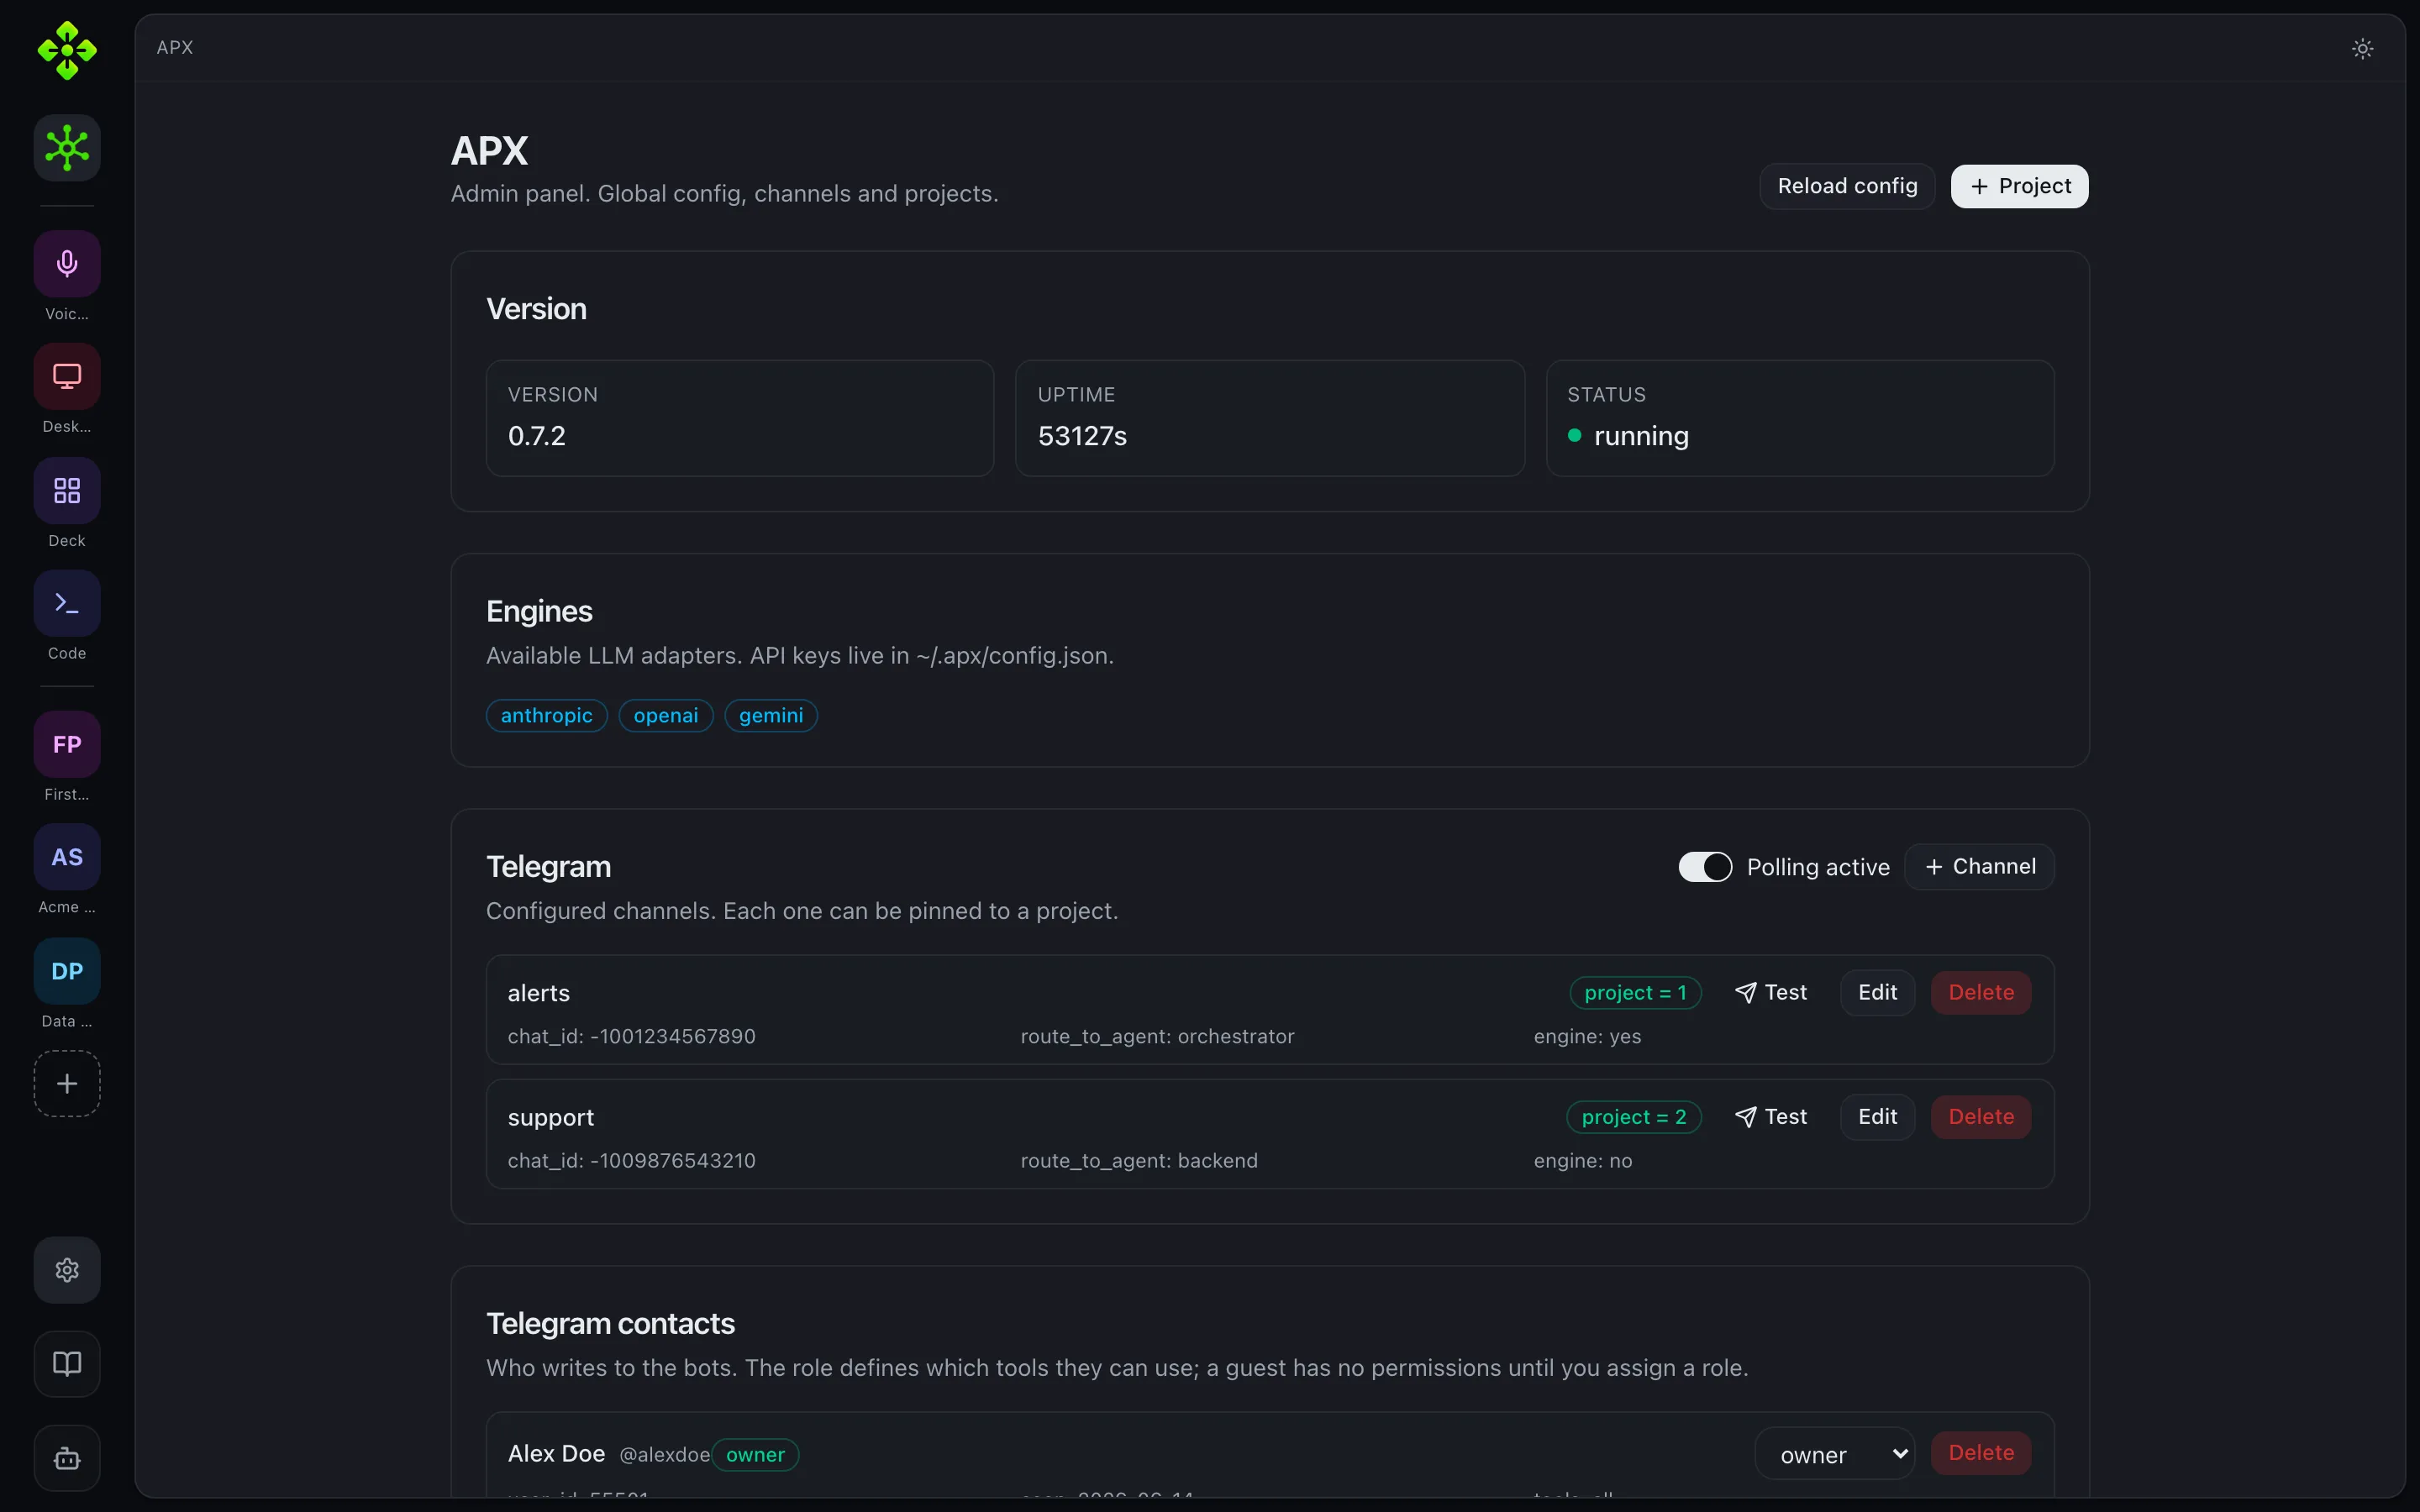Click the anthropic engine tag
Image resolution: width=2420 pixels, height=1512 pixels.
click(547, 715)
